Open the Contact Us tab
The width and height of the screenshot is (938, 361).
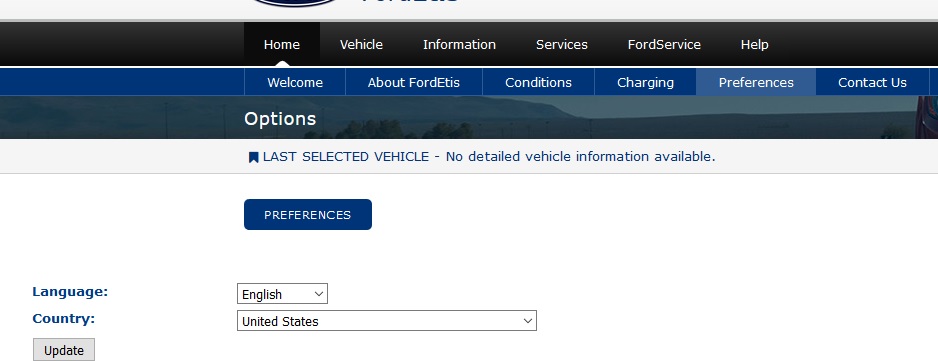(x=872, y=83)
